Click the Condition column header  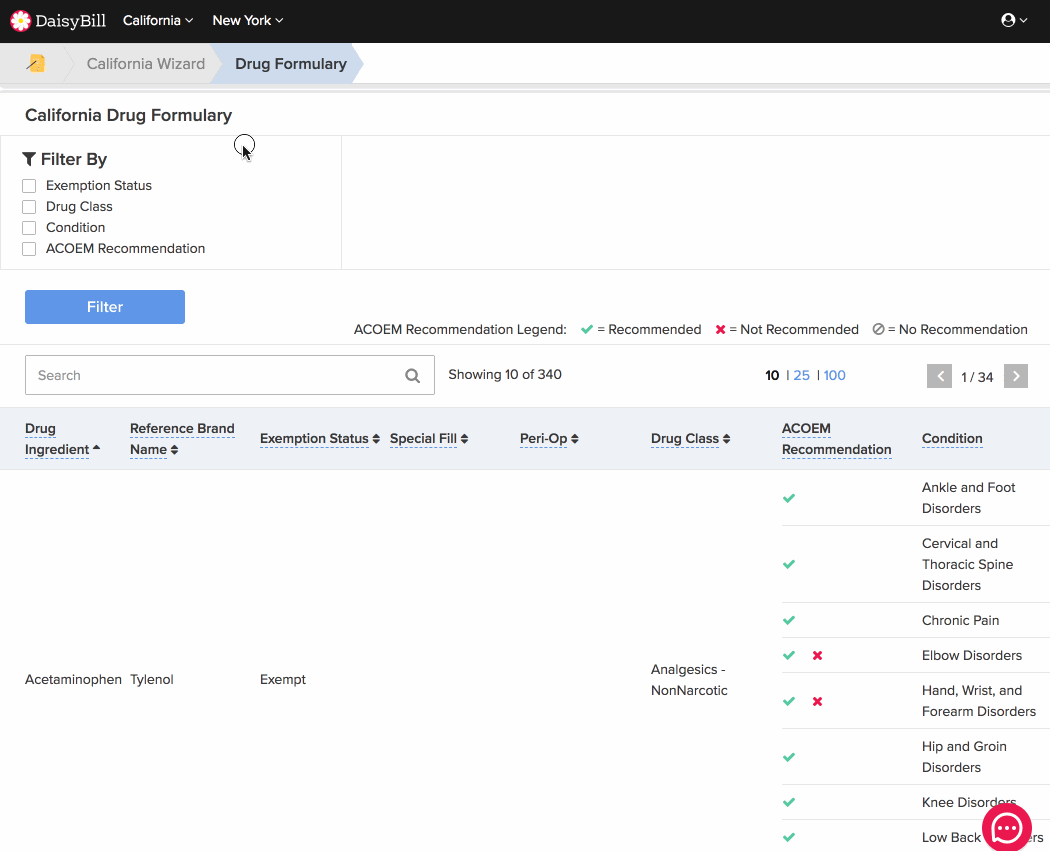point(952,439)
